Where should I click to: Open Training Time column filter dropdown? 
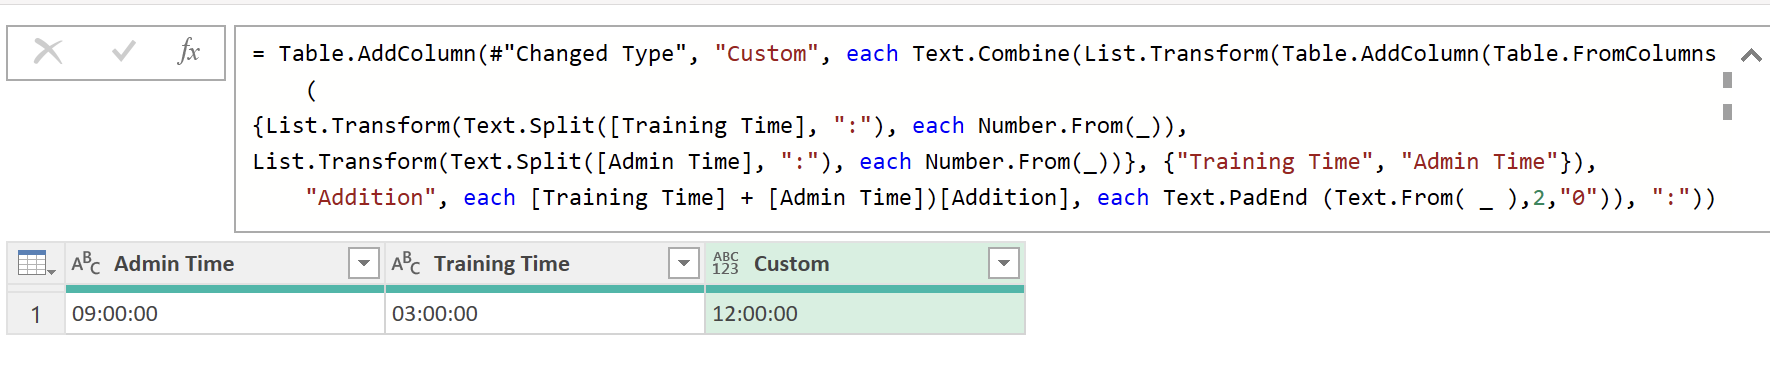(684, 264)
